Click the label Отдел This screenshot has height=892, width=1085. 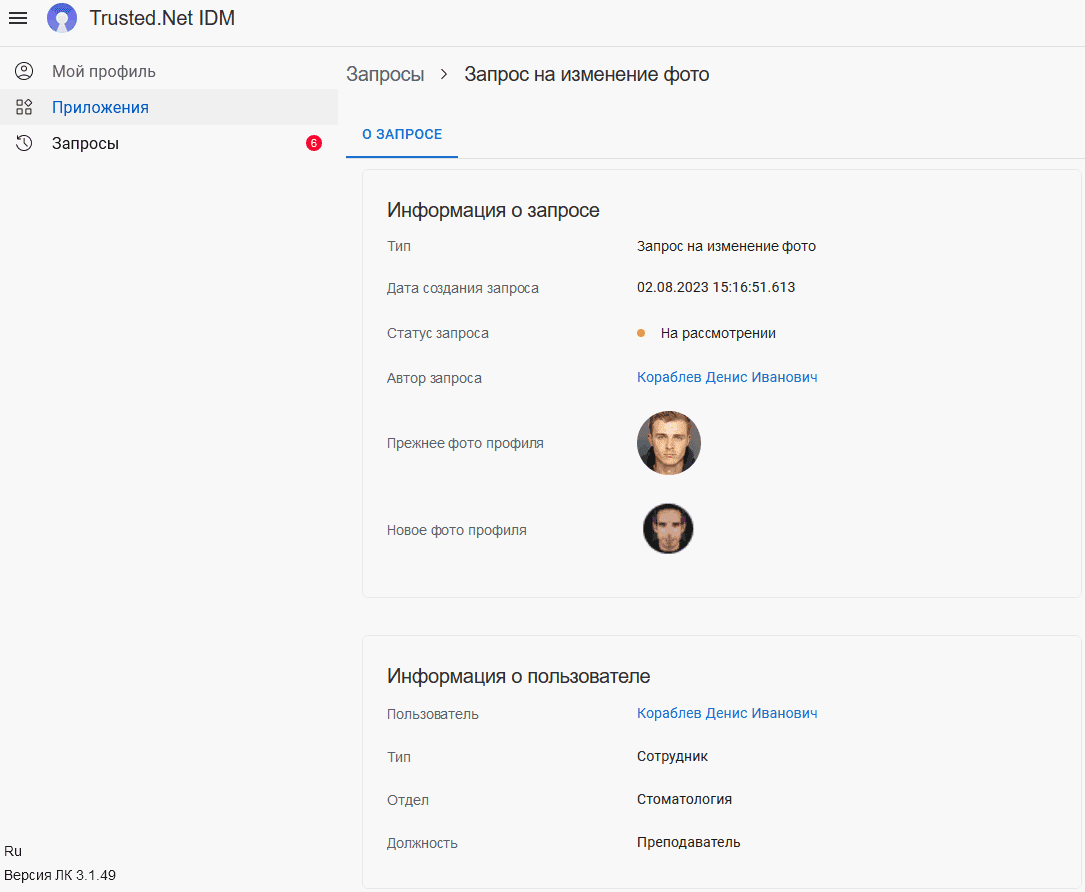pyautogui.click(x=408, y=801)
